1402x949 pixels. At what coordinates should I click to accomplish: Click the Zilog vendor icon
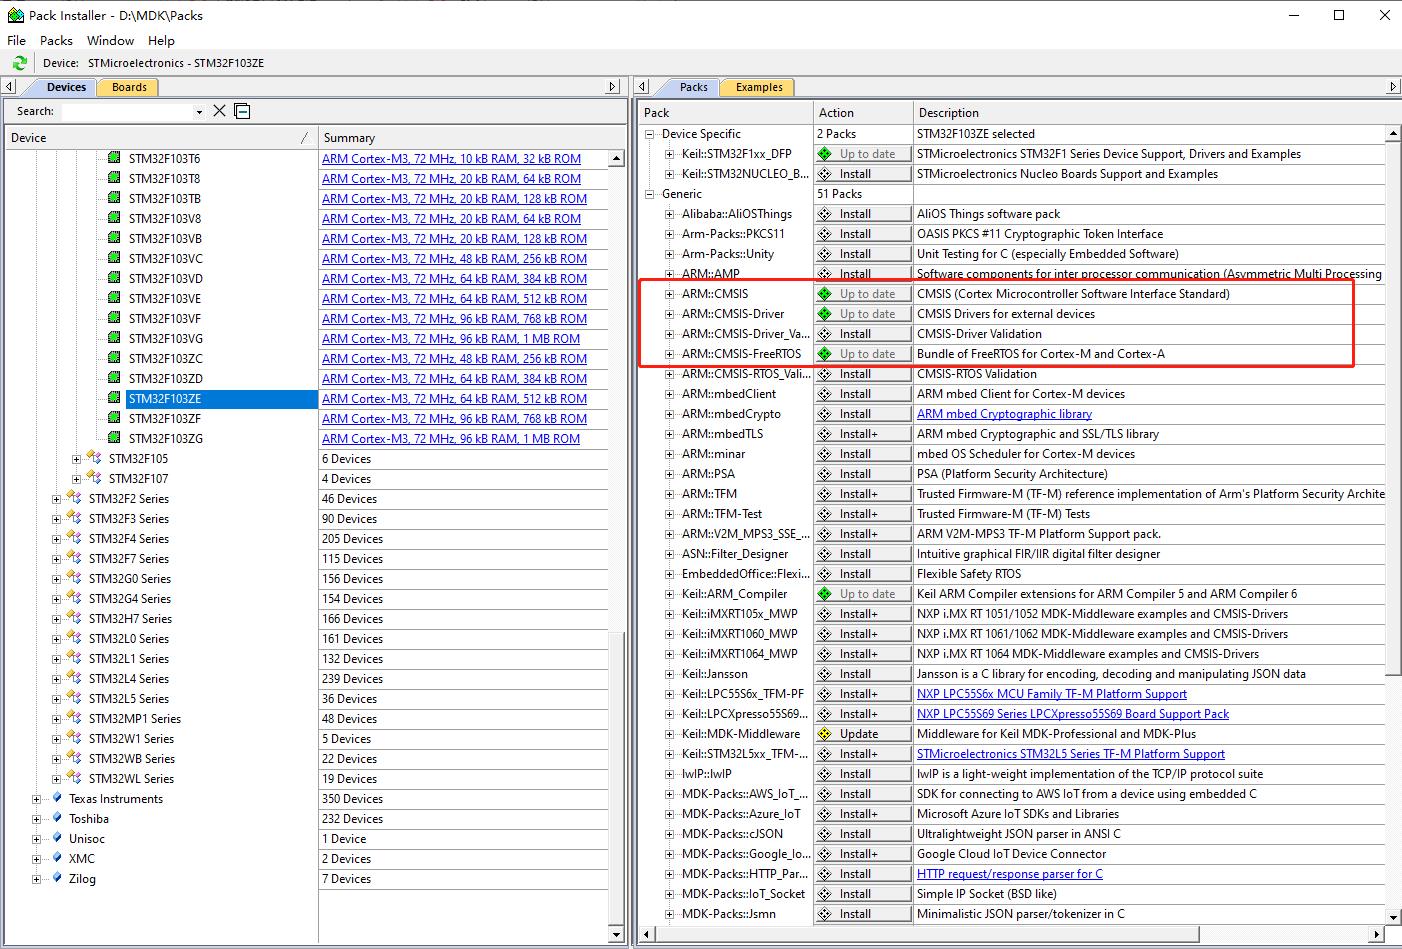point(57,878)
